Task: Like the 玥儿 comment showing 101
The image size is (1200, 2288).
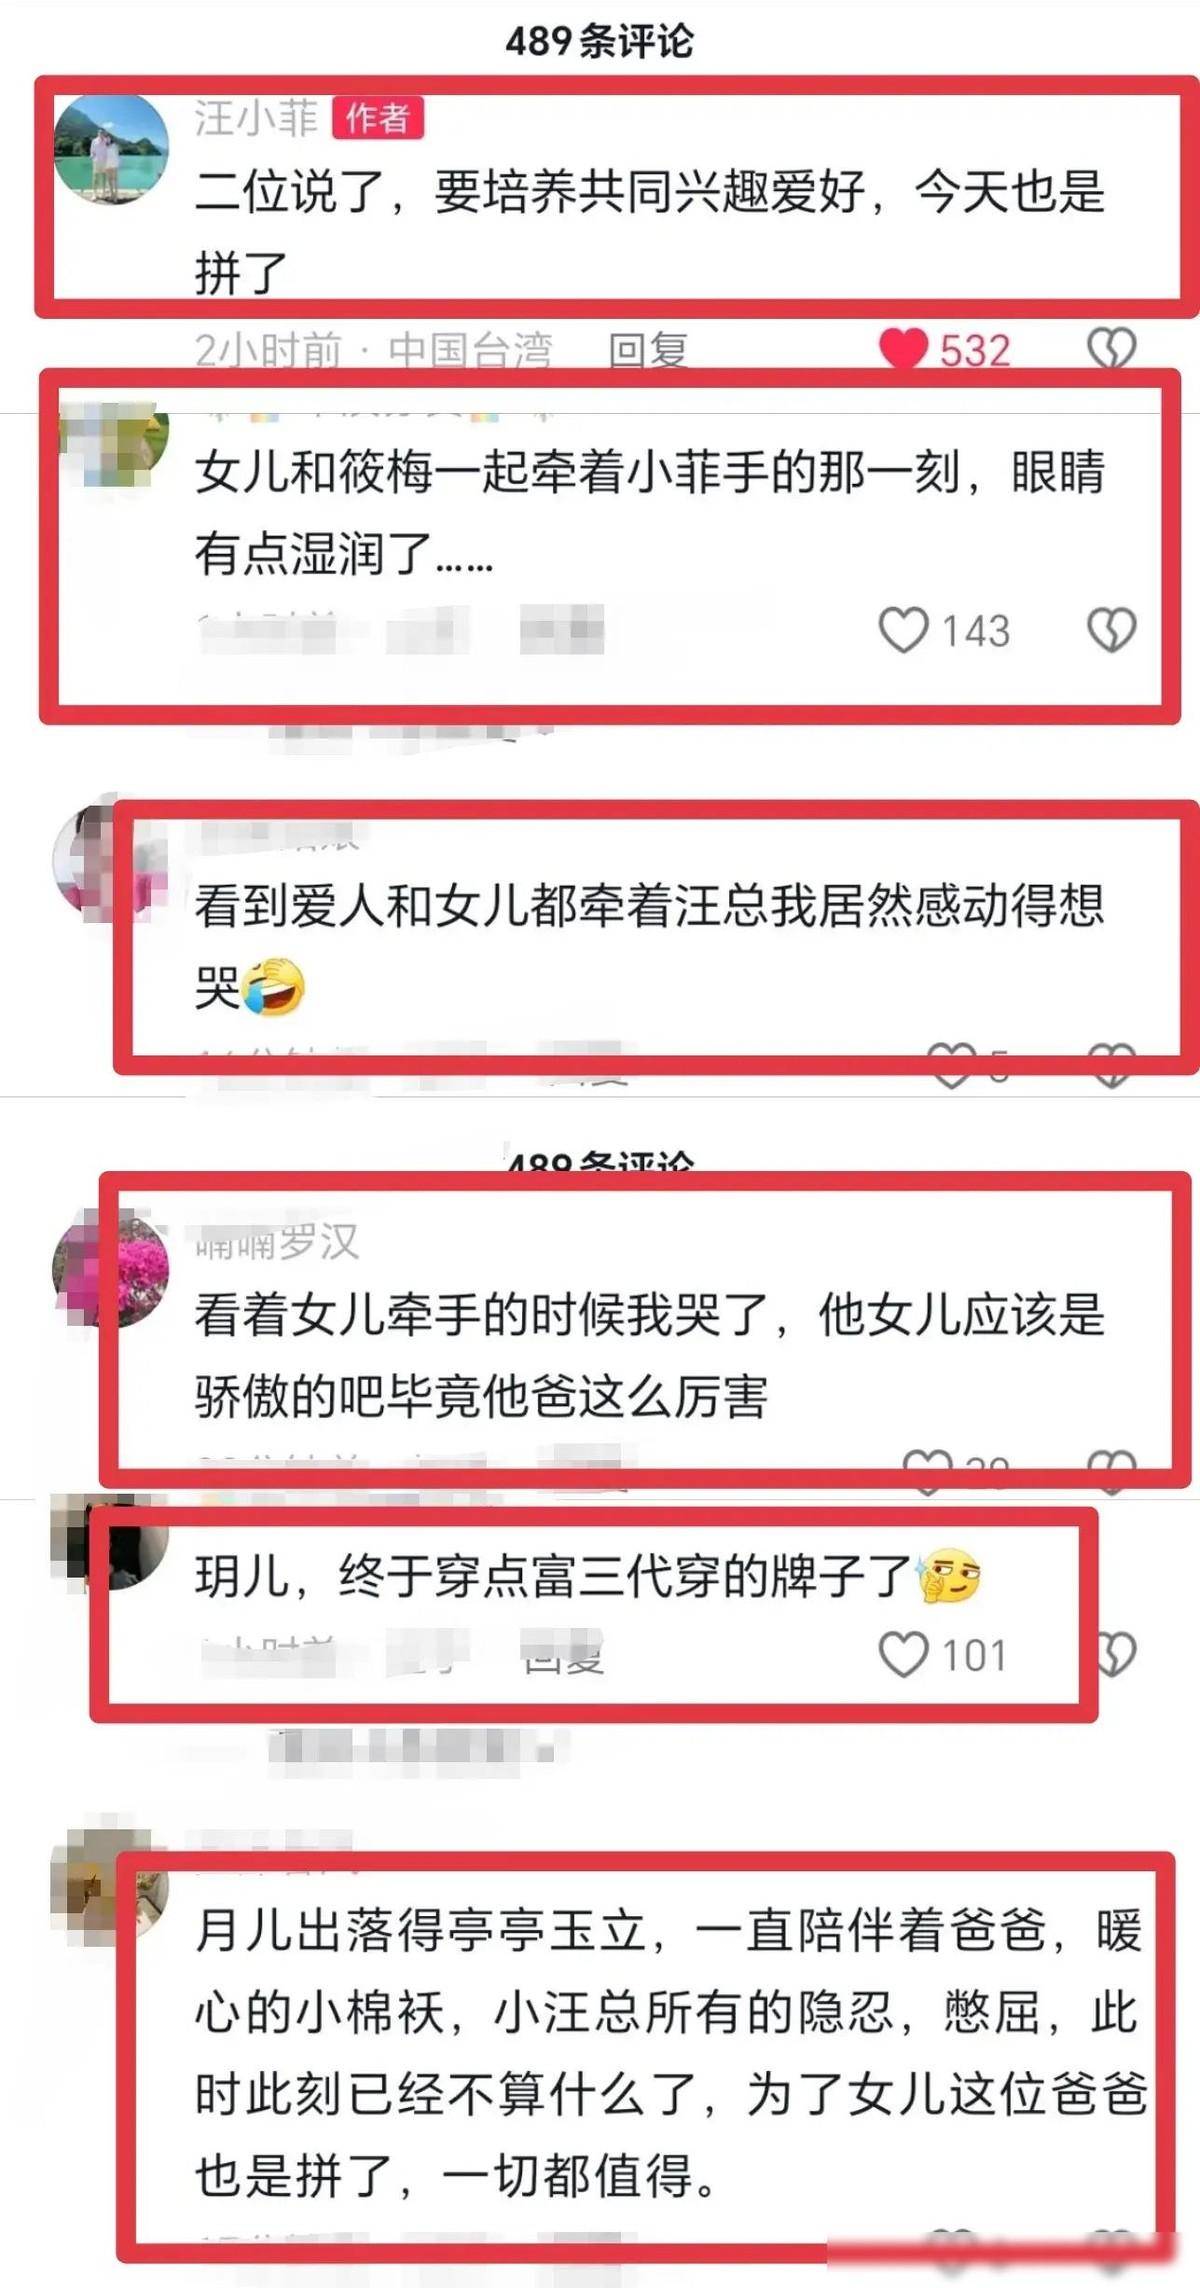Action: [903, 1654]
